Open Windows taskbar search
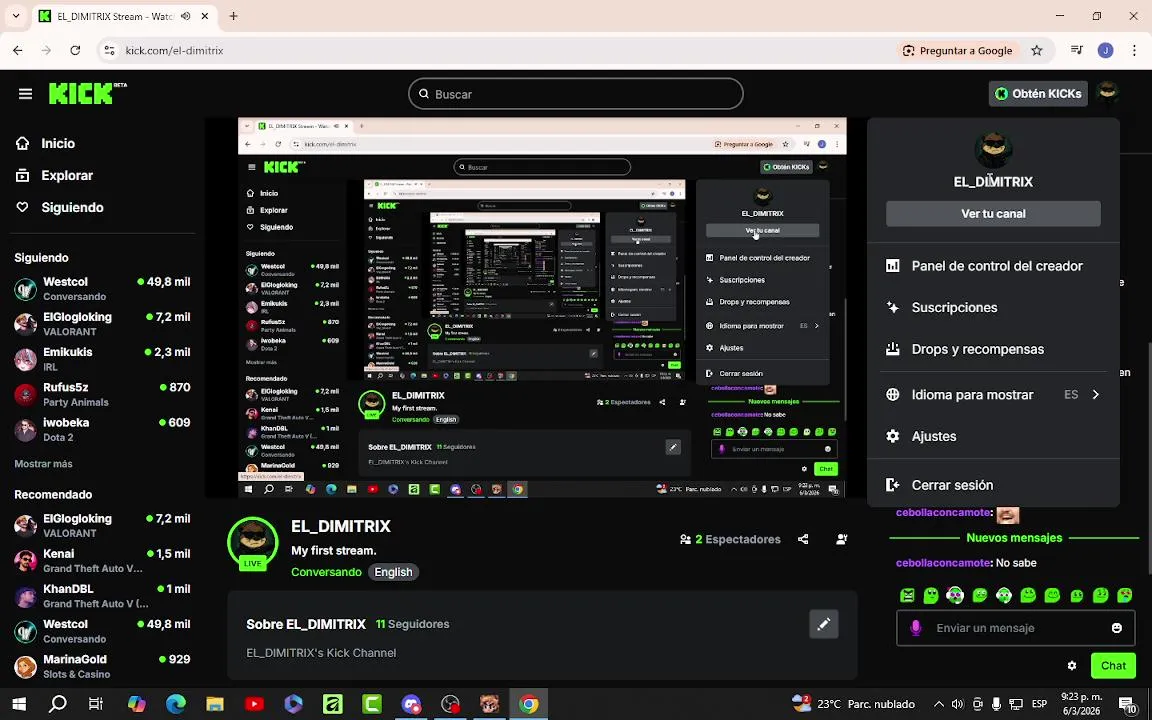This screenshot has height=720, width=1152. click(x=57, y=705)
